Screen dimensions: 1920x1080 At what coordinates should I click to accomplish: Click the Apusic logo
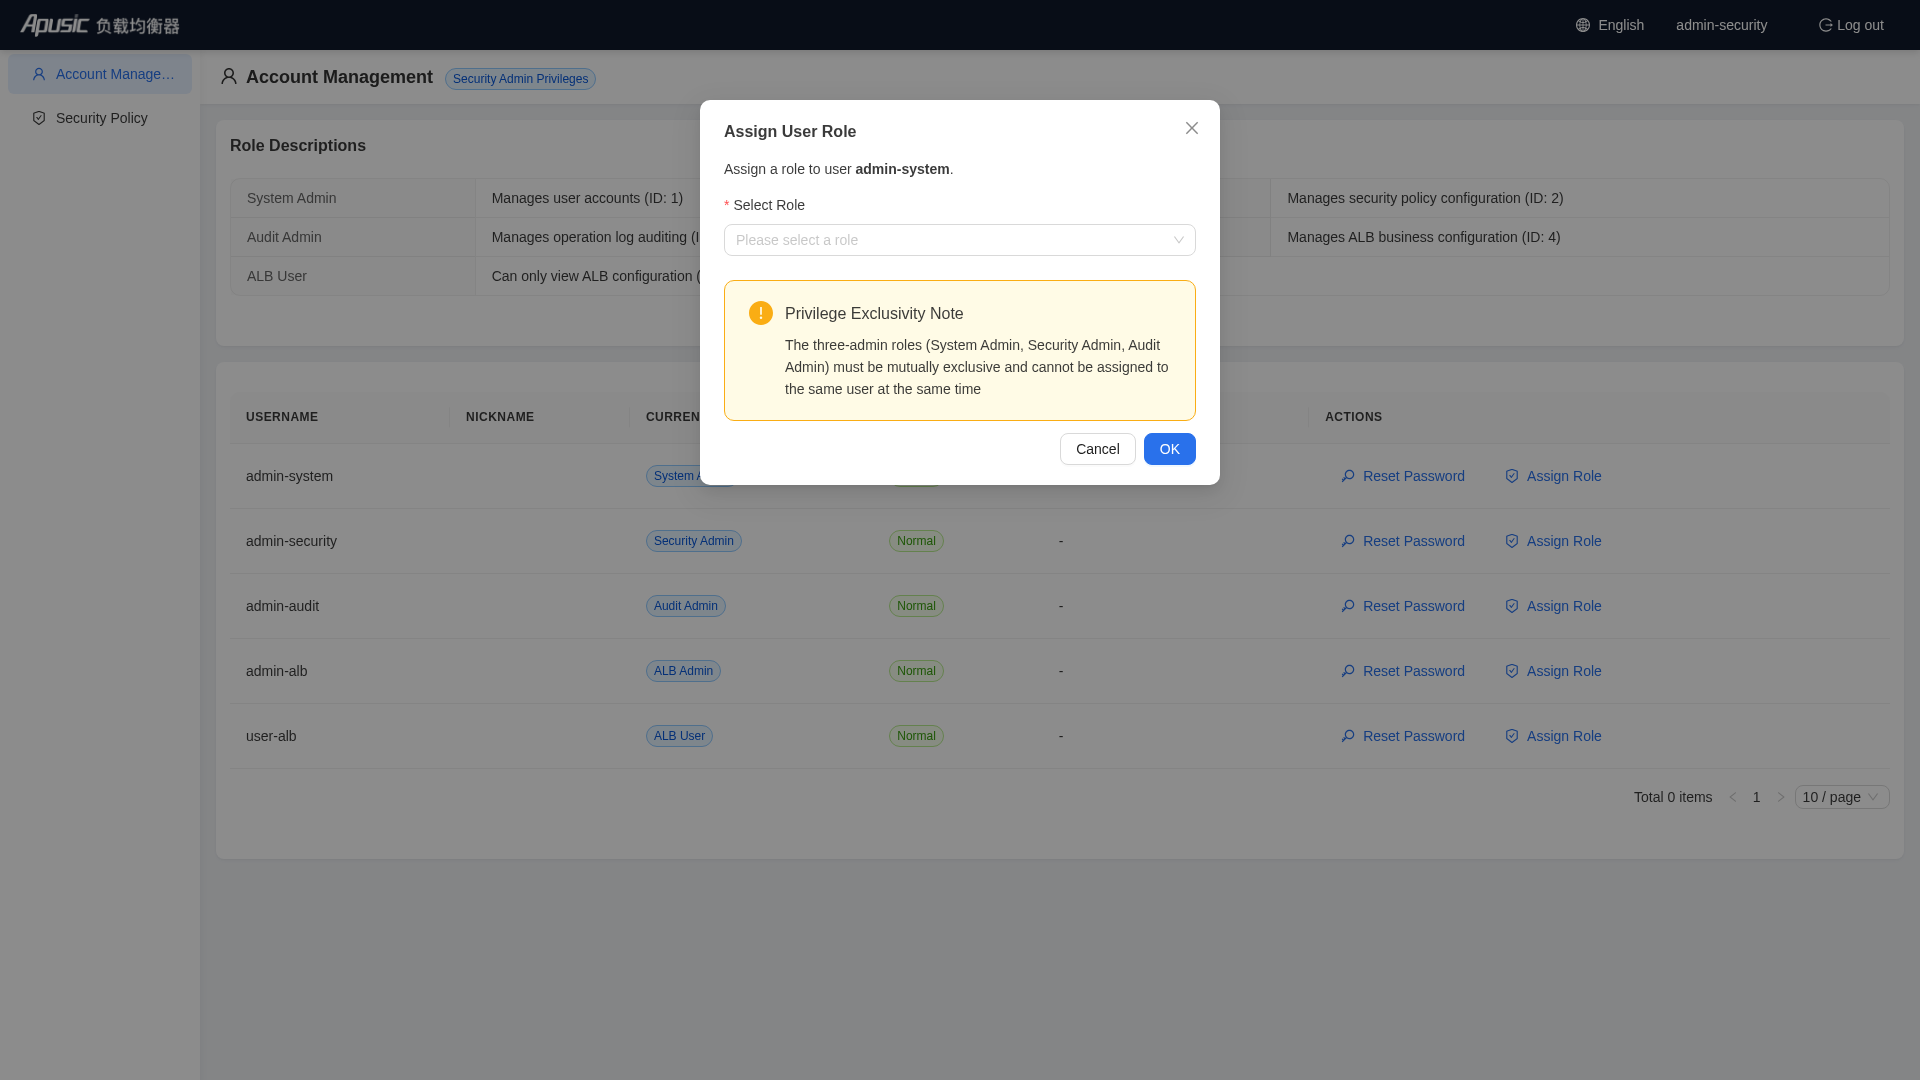tap(100, 25)
